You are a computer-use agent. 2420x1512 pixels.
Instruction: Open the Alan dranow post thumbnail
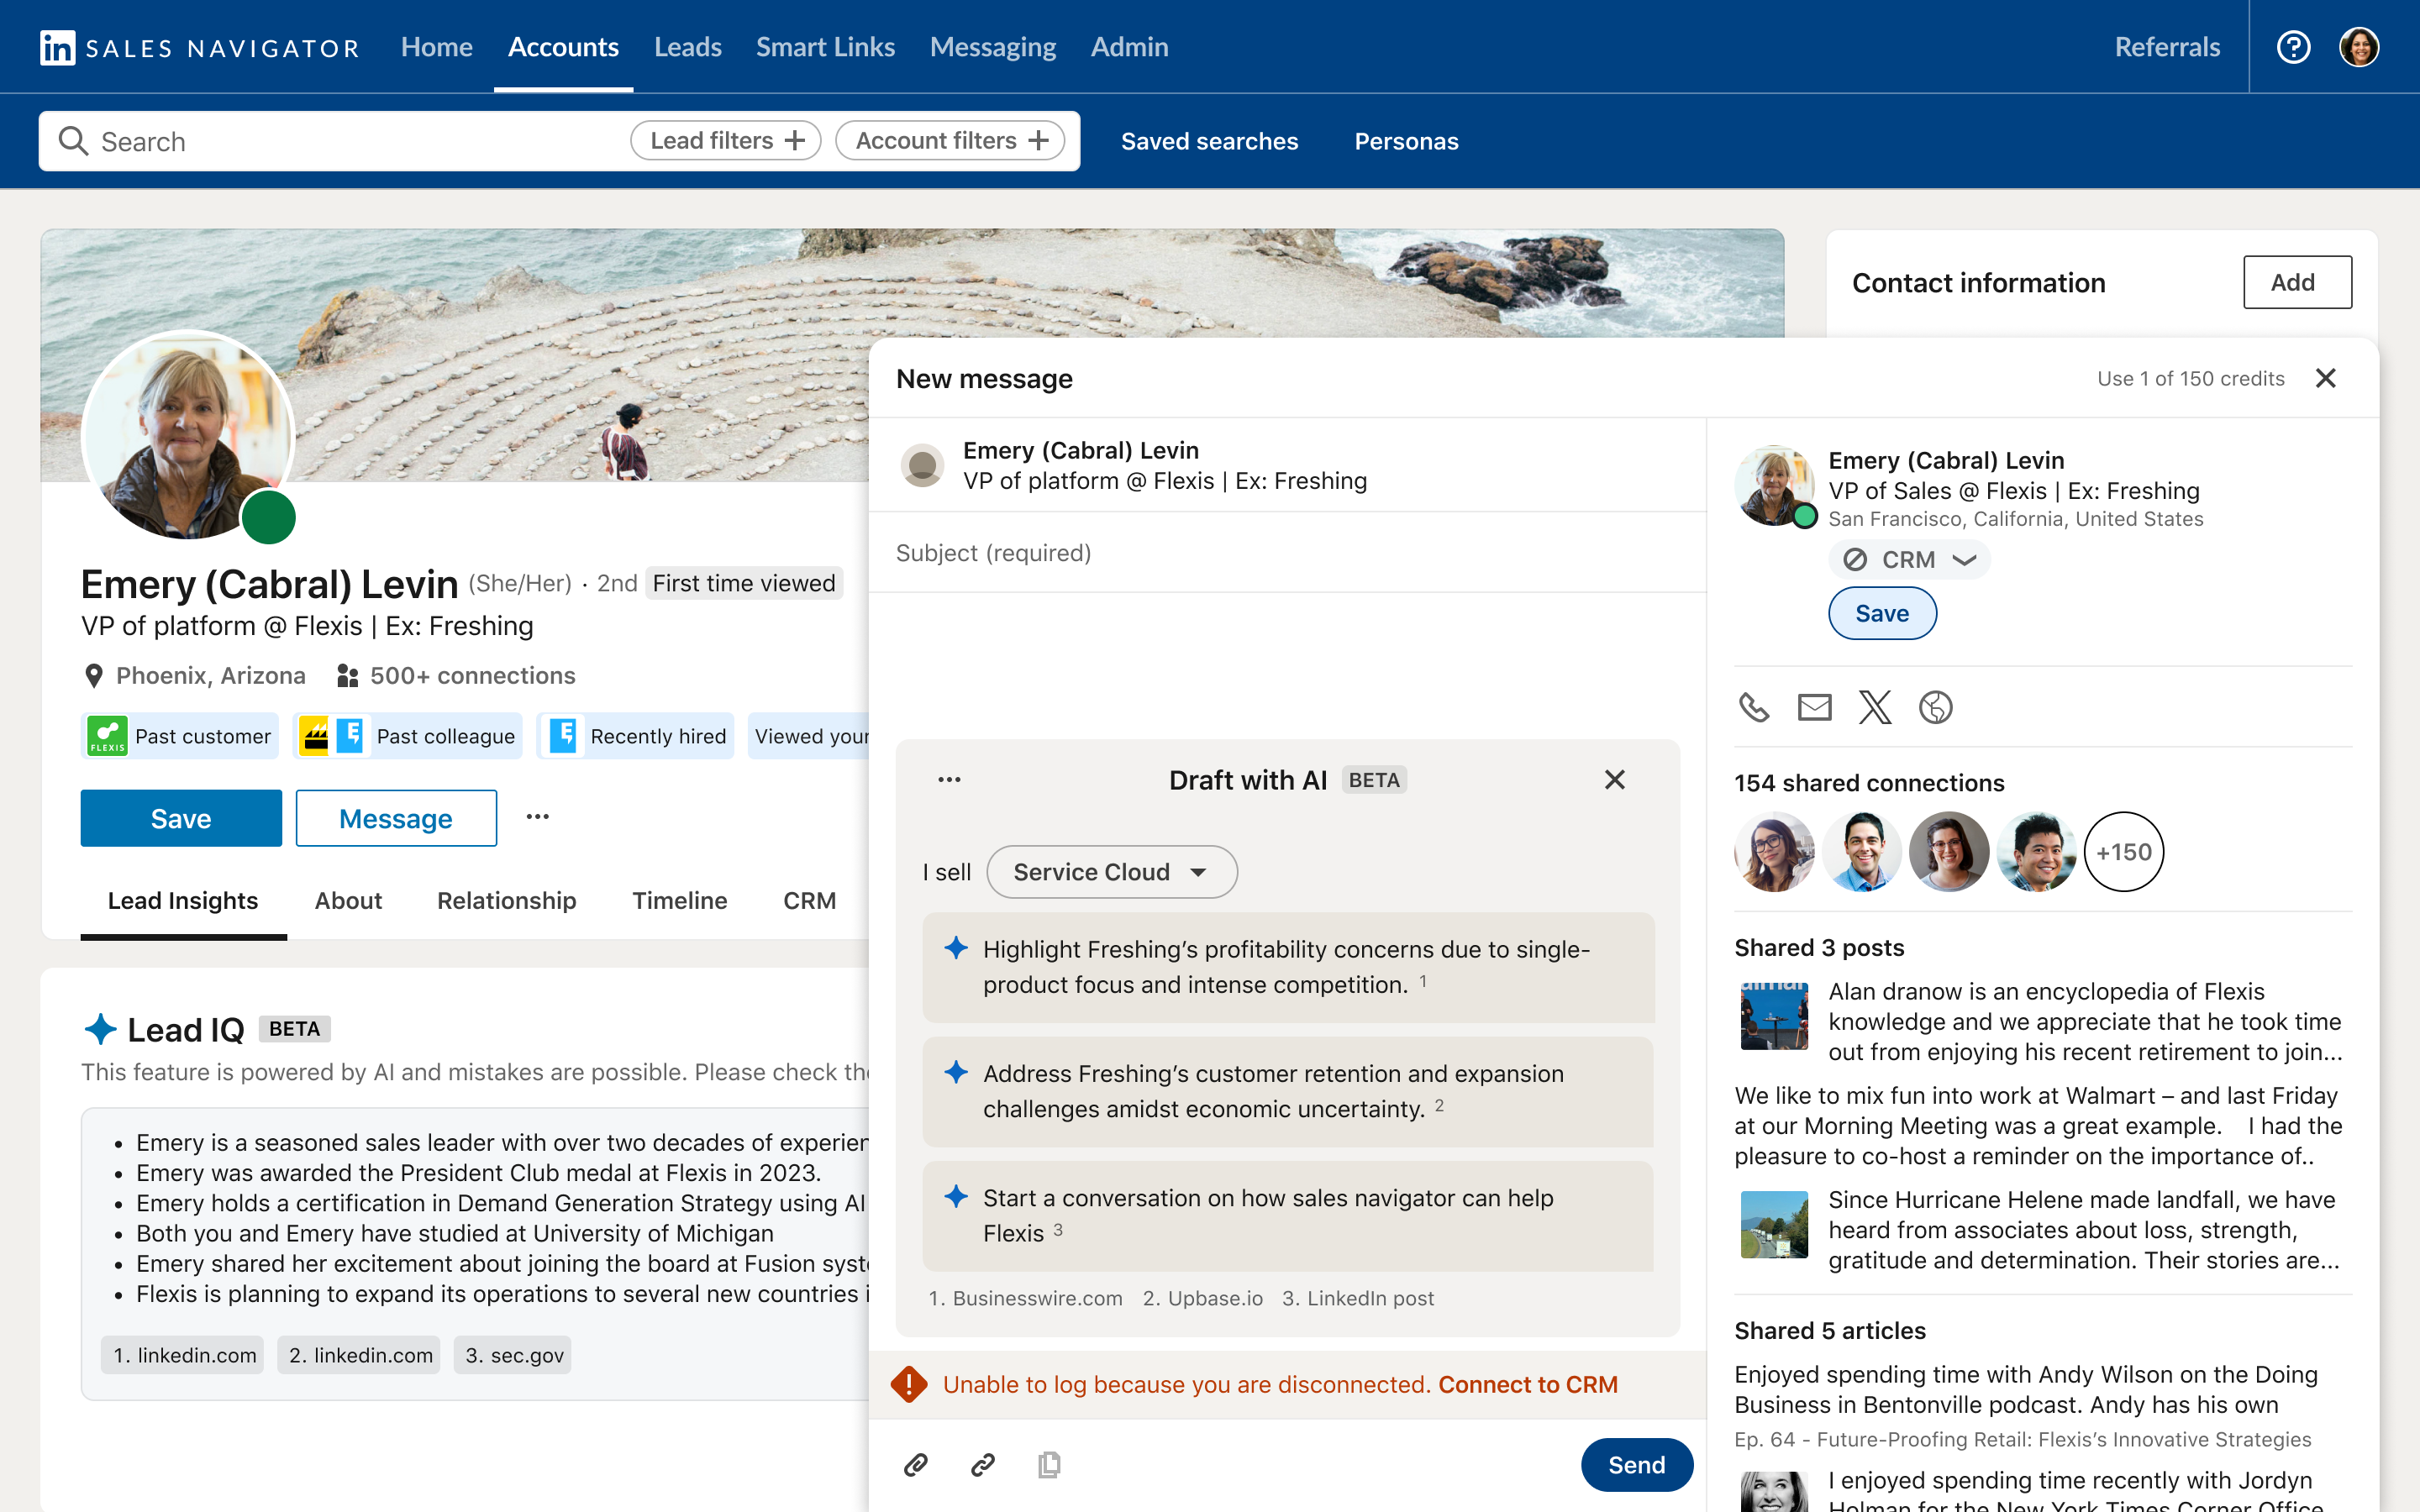tap(1774, 1016)
